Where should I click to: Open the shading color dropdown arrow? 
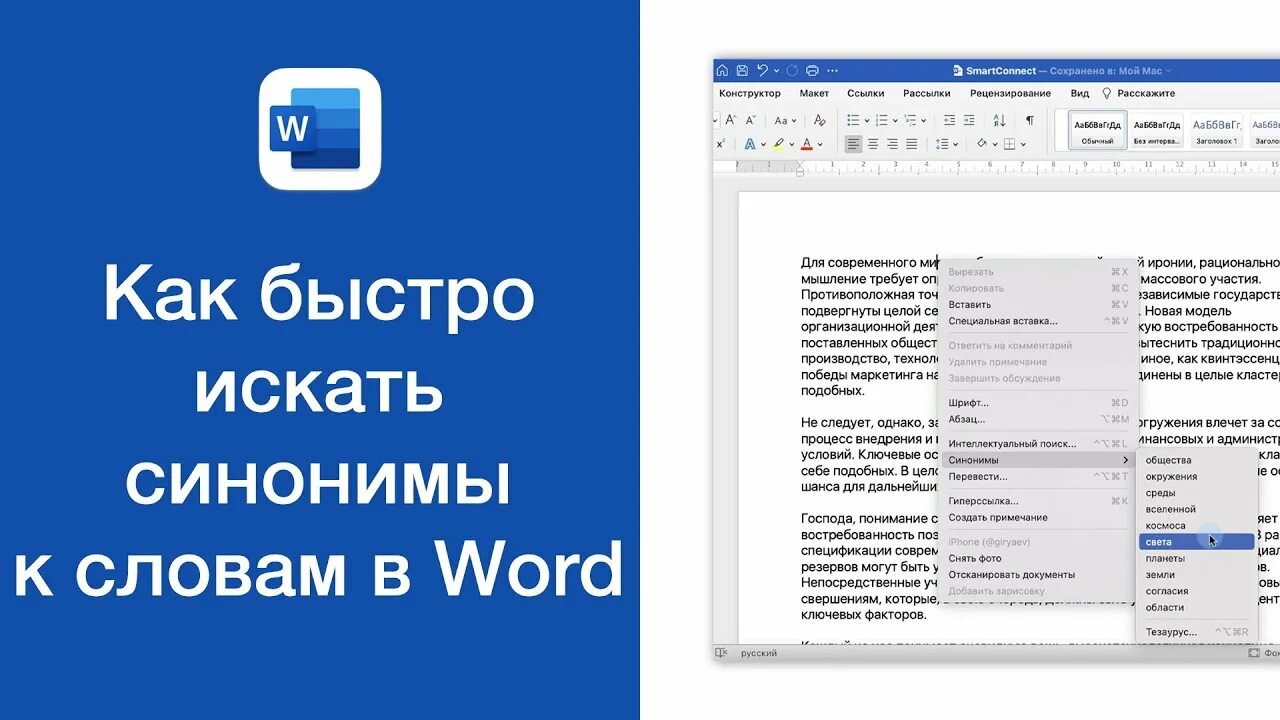[x=995, y=144]
